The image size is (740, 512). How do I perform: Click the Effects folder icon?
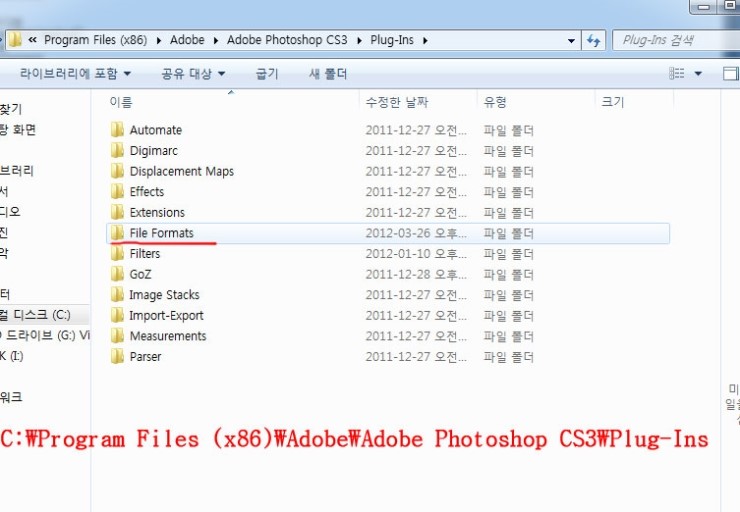[117, 192]
